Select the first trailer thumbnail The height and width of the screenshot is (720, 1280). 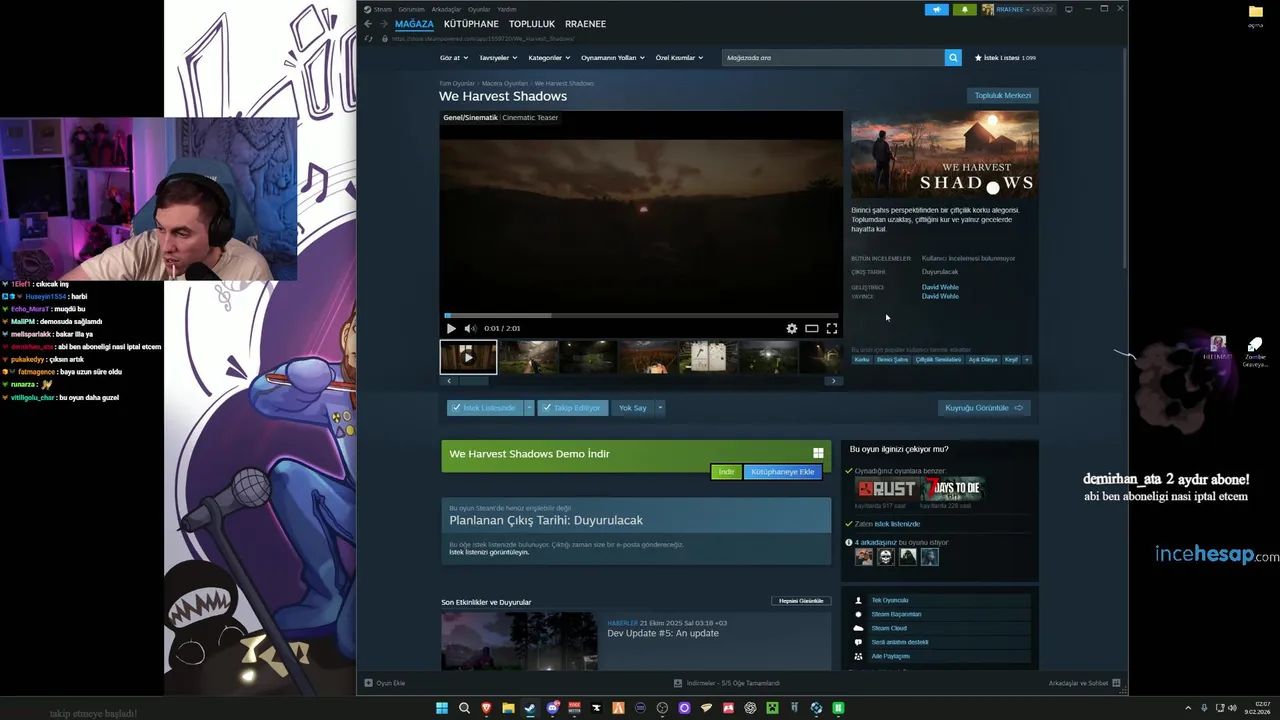[468, 357]
